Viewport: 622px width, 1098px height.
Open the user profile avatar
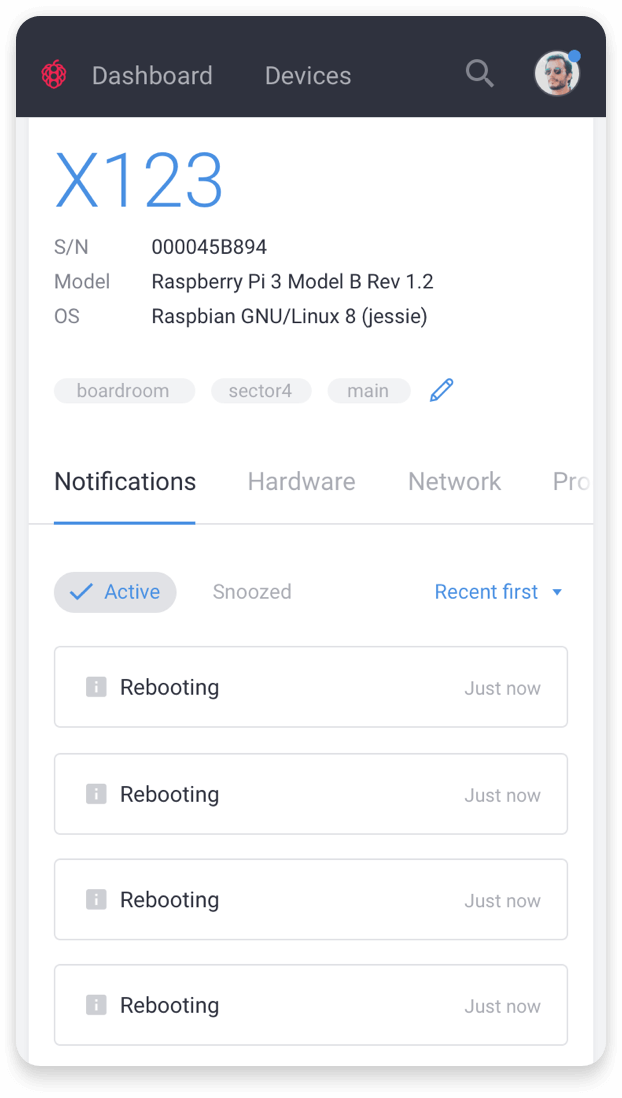coord(558,73)
